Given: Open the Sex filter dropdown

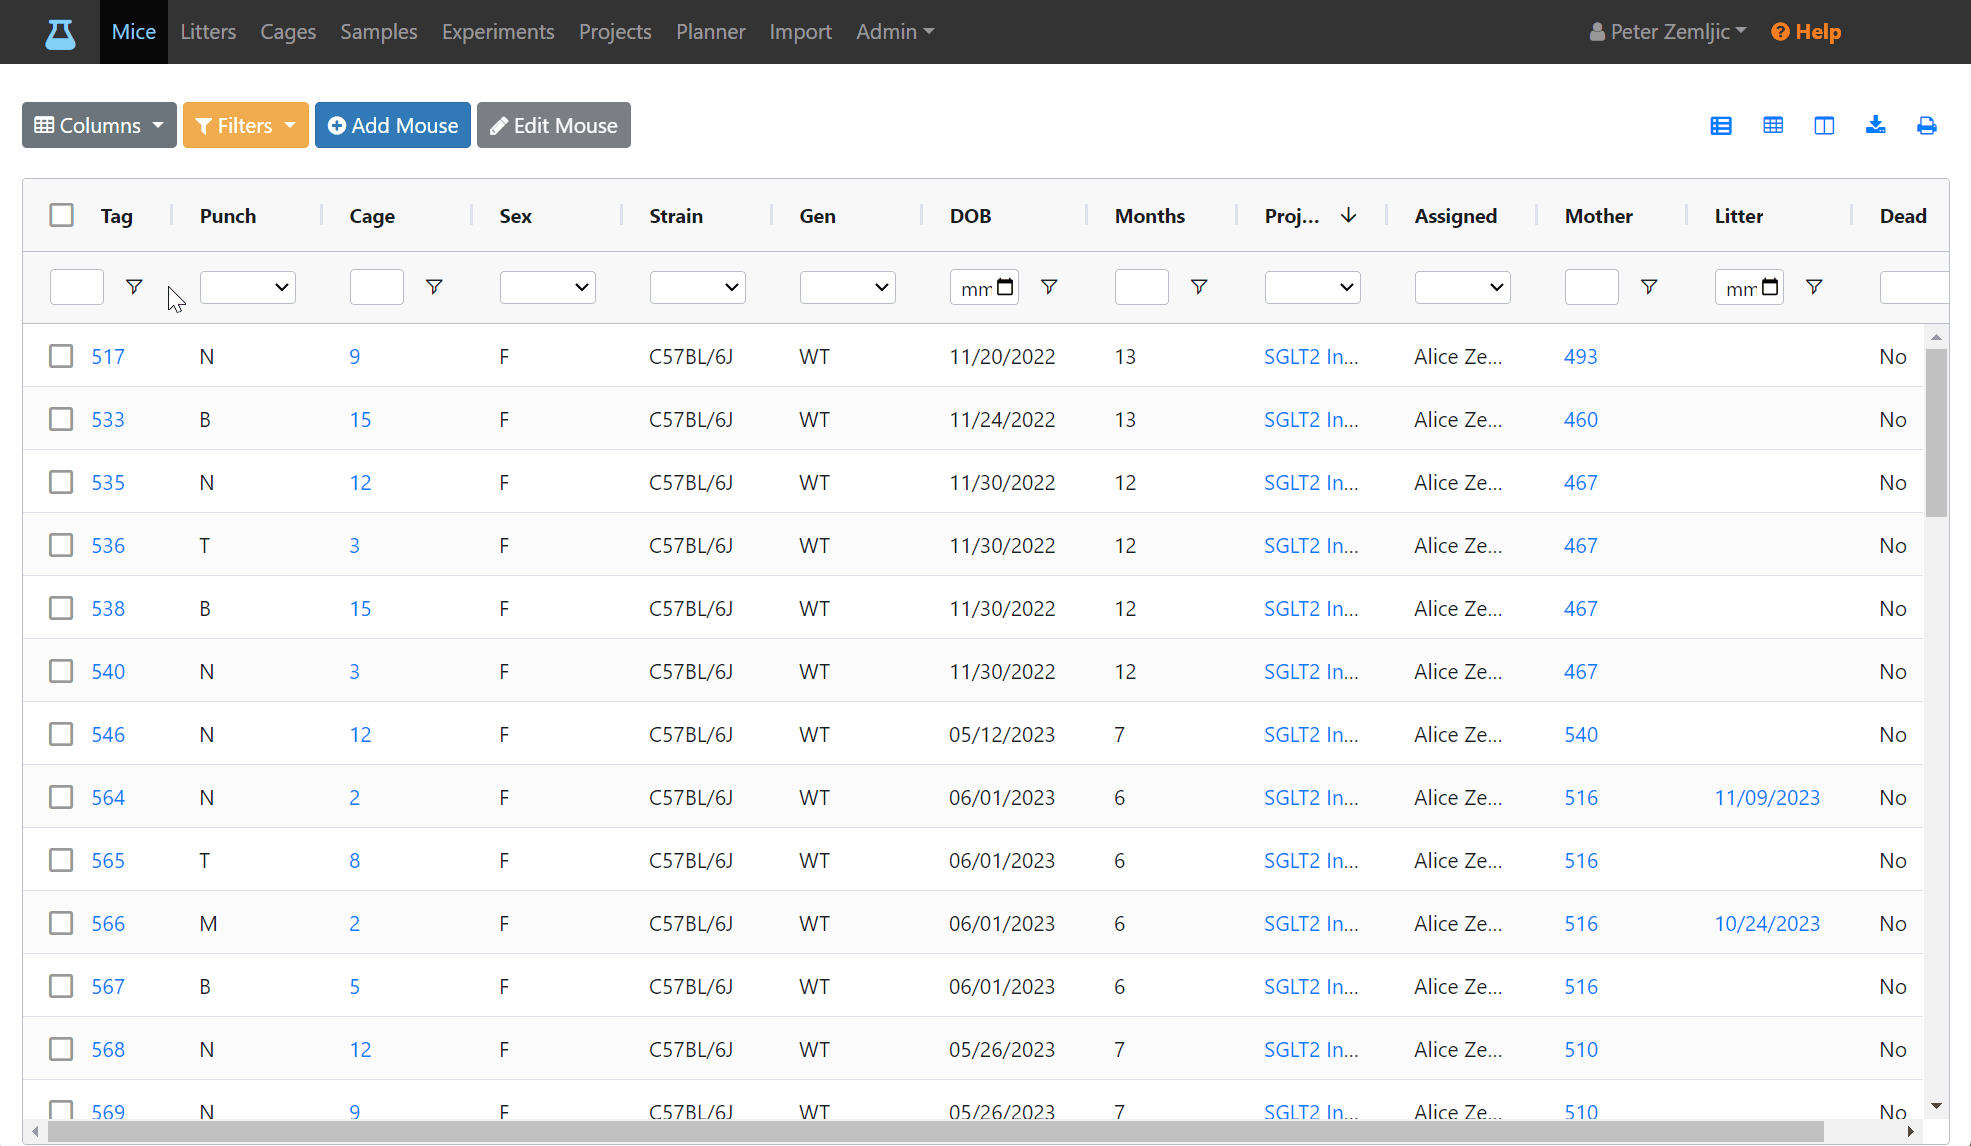Looking at the screenshot, I should pos(548,287).
